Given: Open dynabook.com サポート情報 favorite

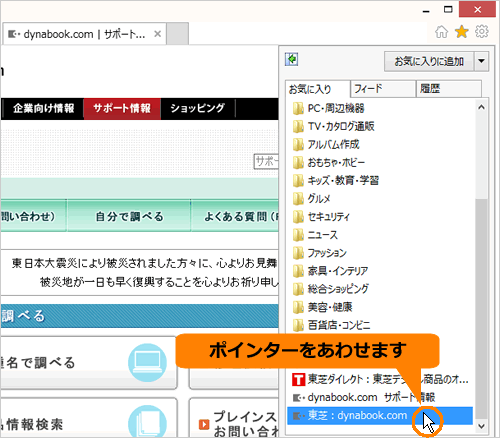Looking at the screenshot, I should pos(363,397).
